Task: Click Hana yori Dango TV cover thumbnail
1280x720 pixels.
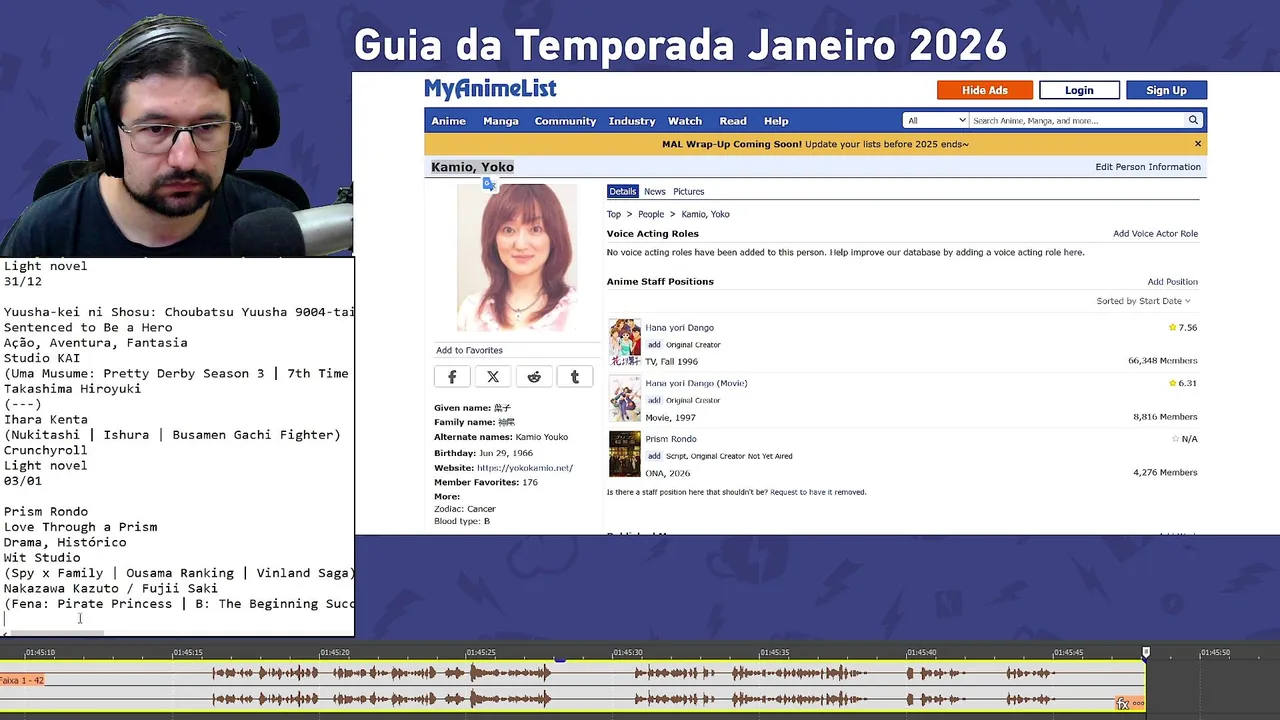Action: click(625, 343)
